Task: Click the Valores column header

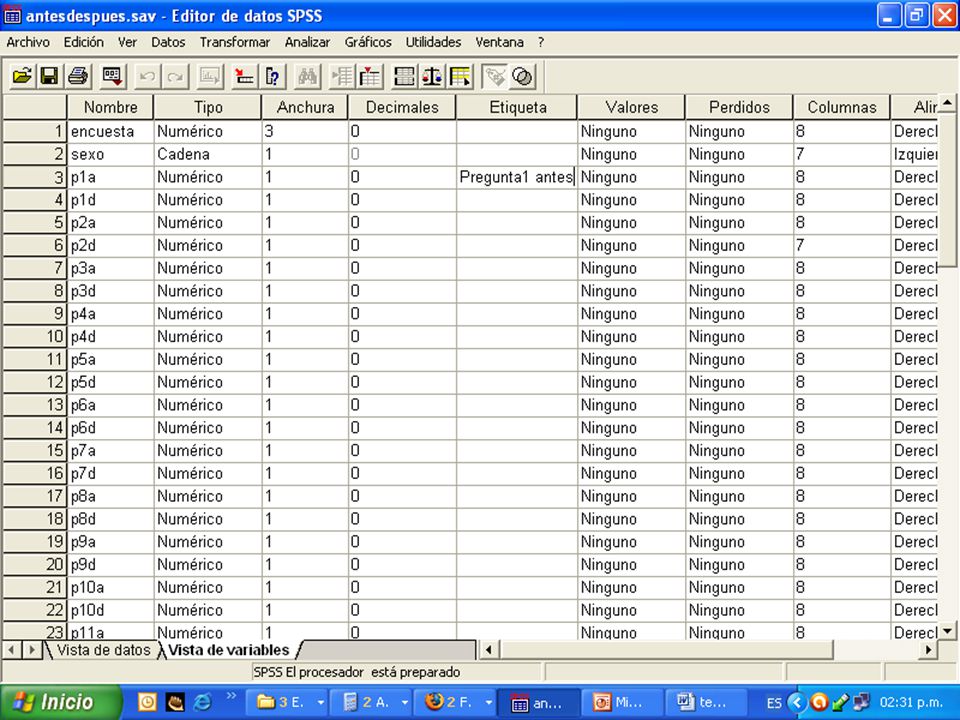Action: point(631,107)
